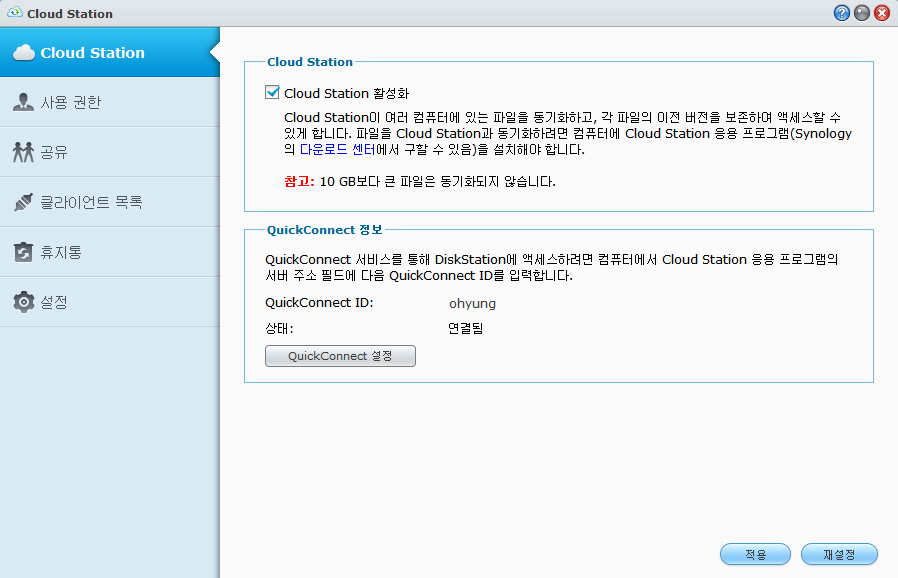Screen dimensions: 898x578
Task: Click the 설정 gear icon
Action: [x=23, y=302]
